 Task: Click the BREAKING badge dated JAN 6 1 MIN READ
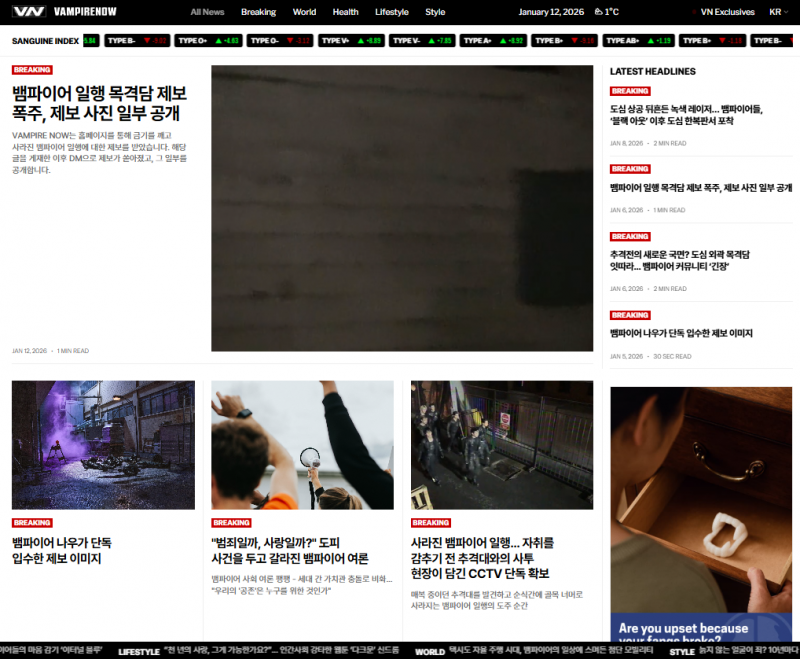point(630,169)
